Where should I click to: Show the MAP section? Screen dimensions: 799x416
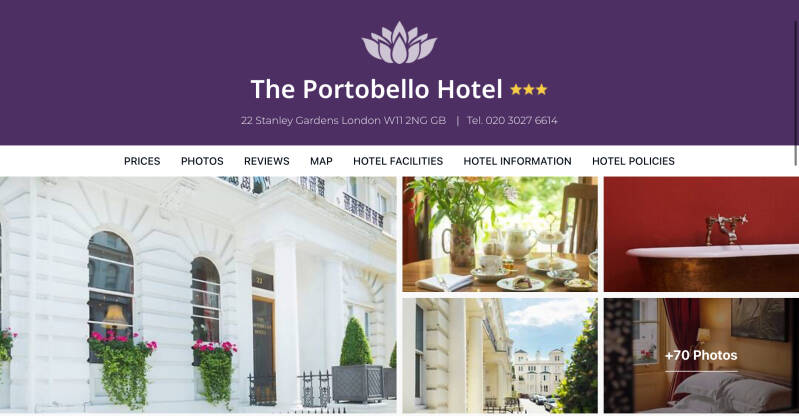click(x=322, y=161)
